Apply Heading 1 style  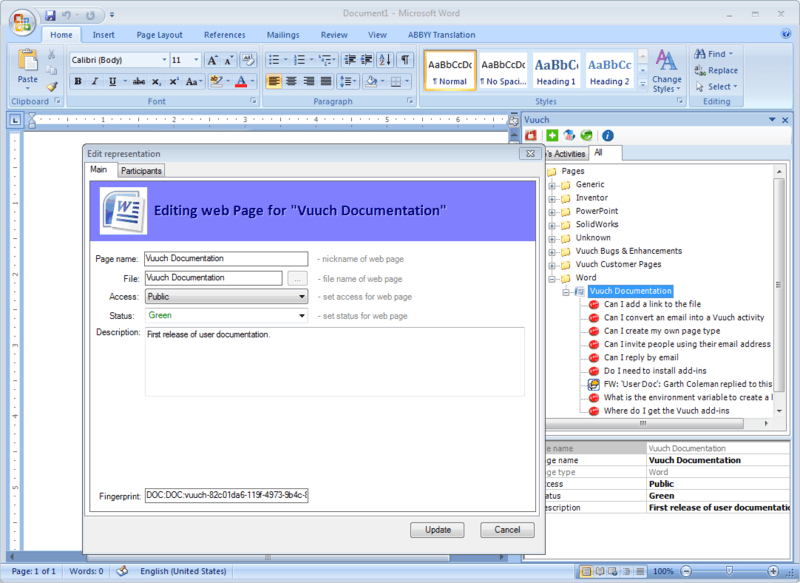[x=556, y=71]
